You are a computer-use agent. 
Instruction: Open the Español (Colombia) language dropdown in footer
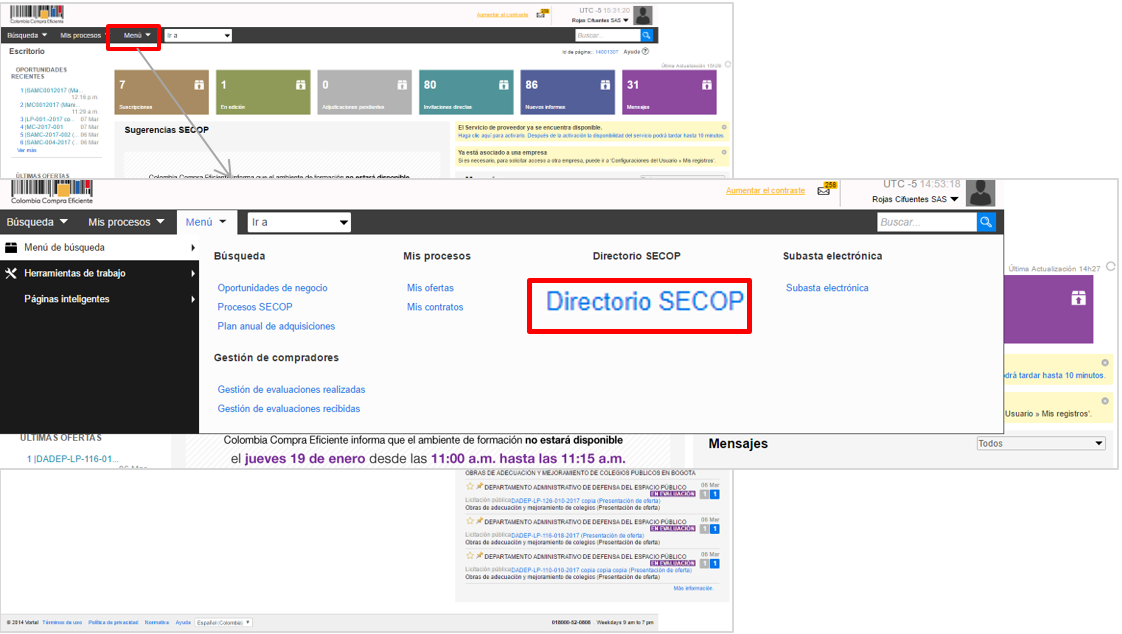[x=224, y=623]
